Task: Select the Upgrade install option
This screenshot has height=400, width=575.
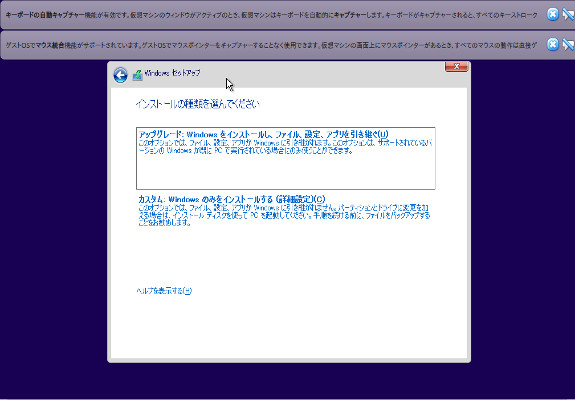Action: coord(286,158)
